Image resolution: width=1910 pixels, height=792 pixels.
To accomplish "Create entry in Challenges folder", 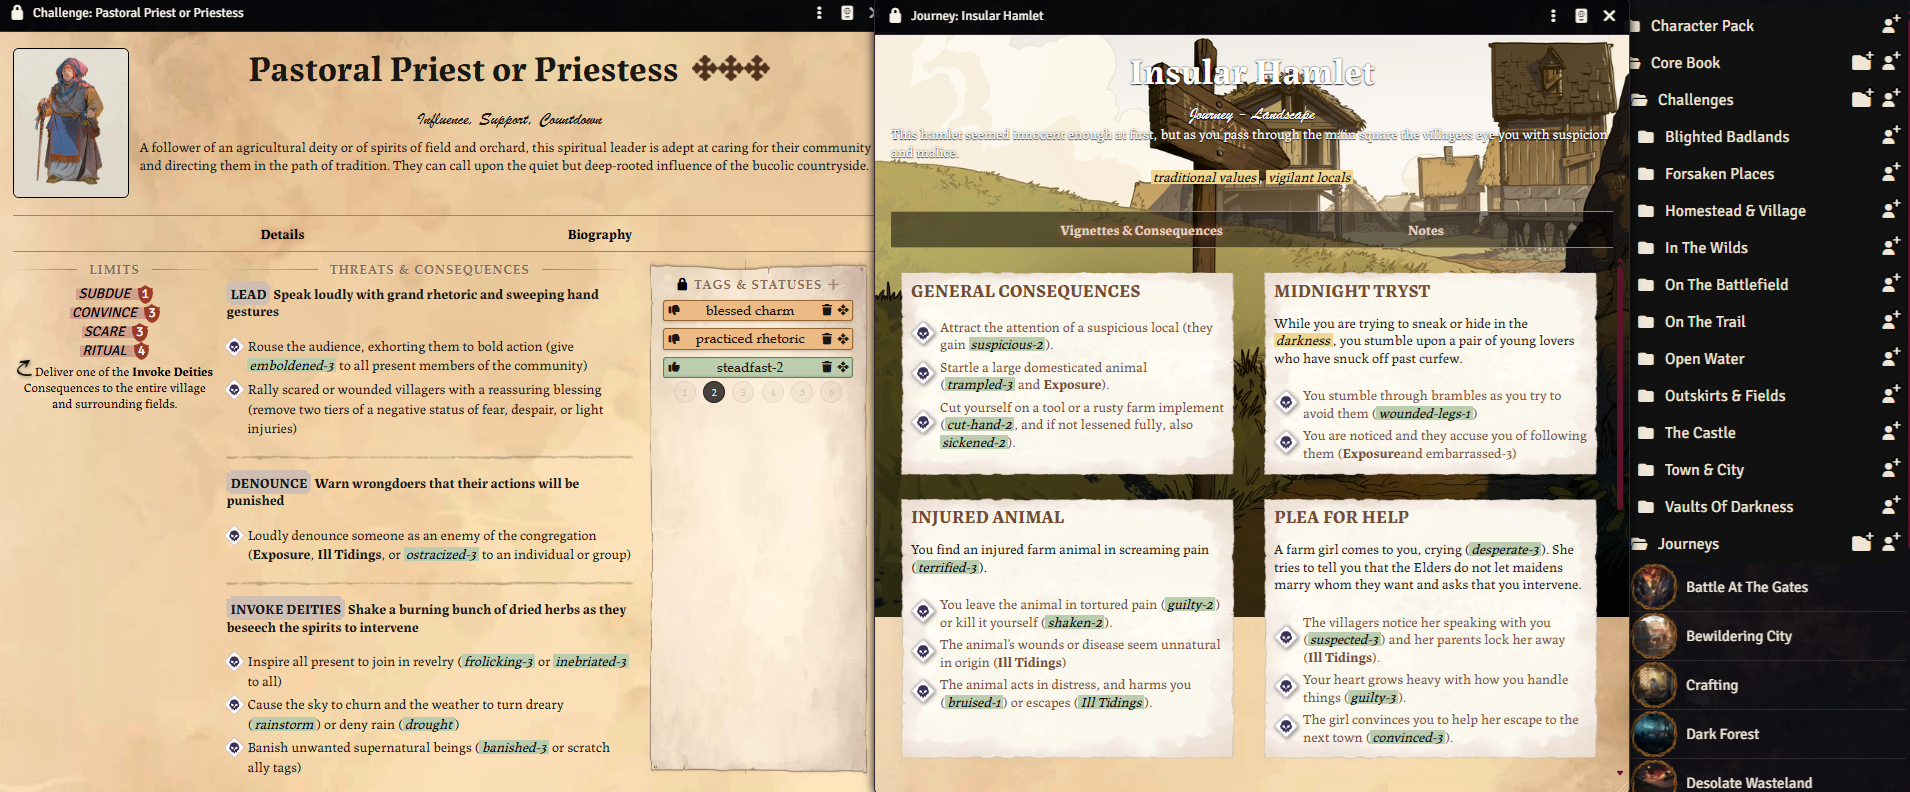I will [x=1890, y=99].
